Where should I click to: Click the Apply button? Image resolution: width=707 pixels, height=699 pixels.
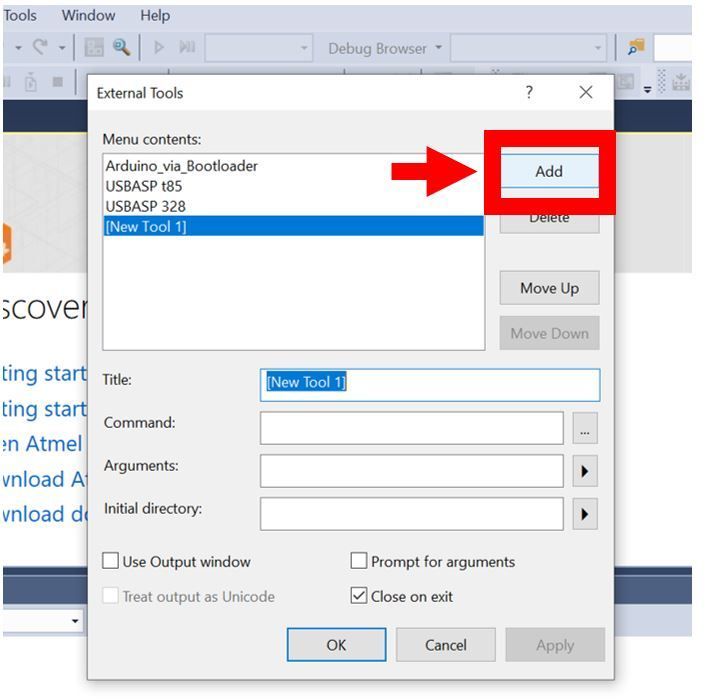point(555,645)
